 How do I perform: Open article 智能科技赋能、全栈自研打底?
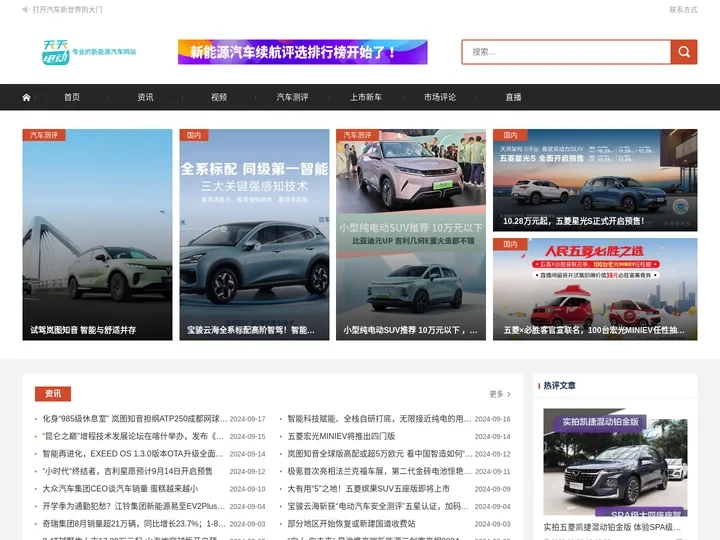coord(379,419)
